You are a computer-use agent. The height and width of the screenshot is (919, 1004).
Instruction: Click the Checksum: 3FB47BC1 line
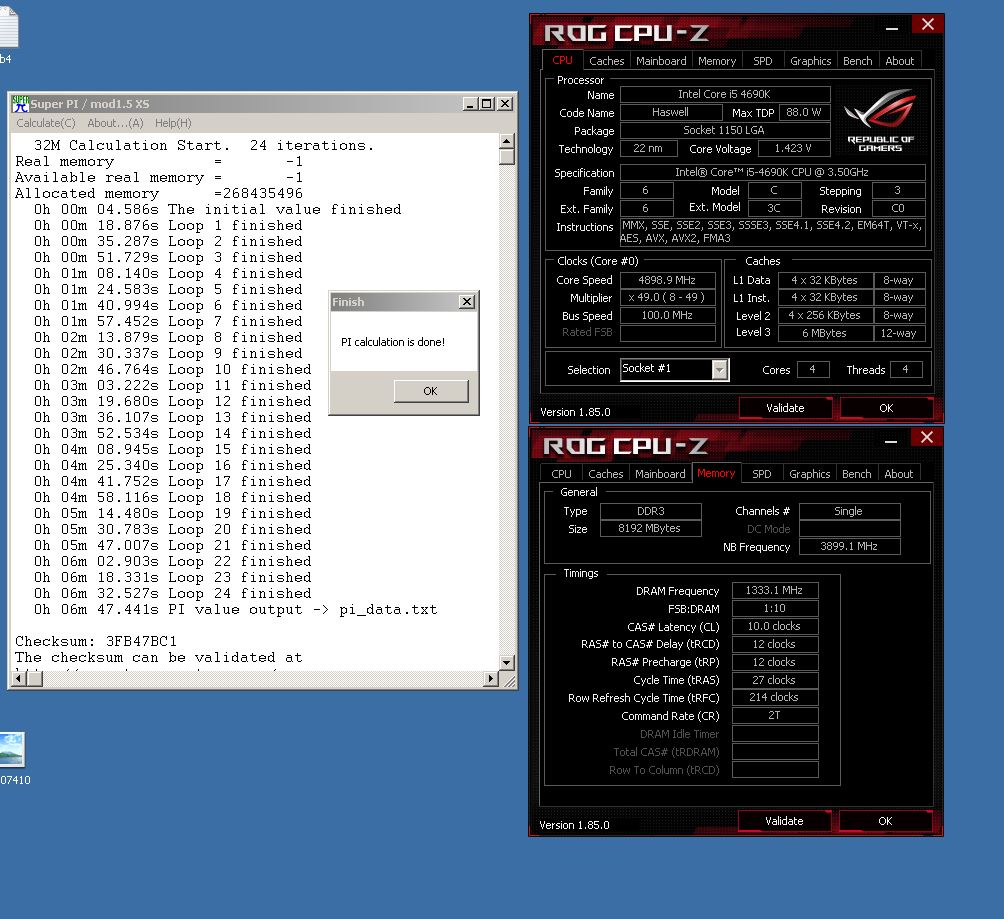[x=96, y=641]
